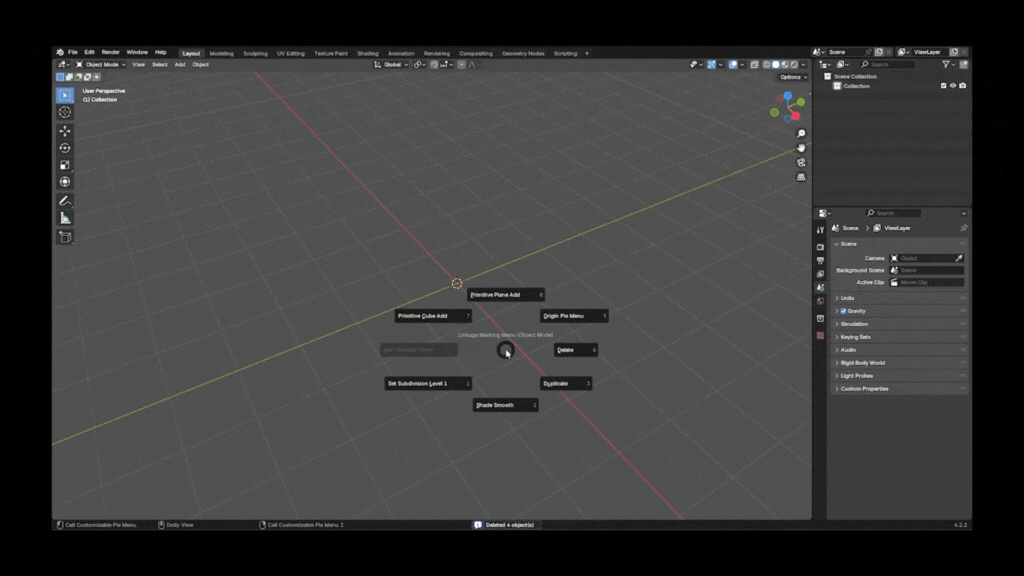
Task: Click the viewport zoom magnifier icon
Action: click(x=801, y=133)
